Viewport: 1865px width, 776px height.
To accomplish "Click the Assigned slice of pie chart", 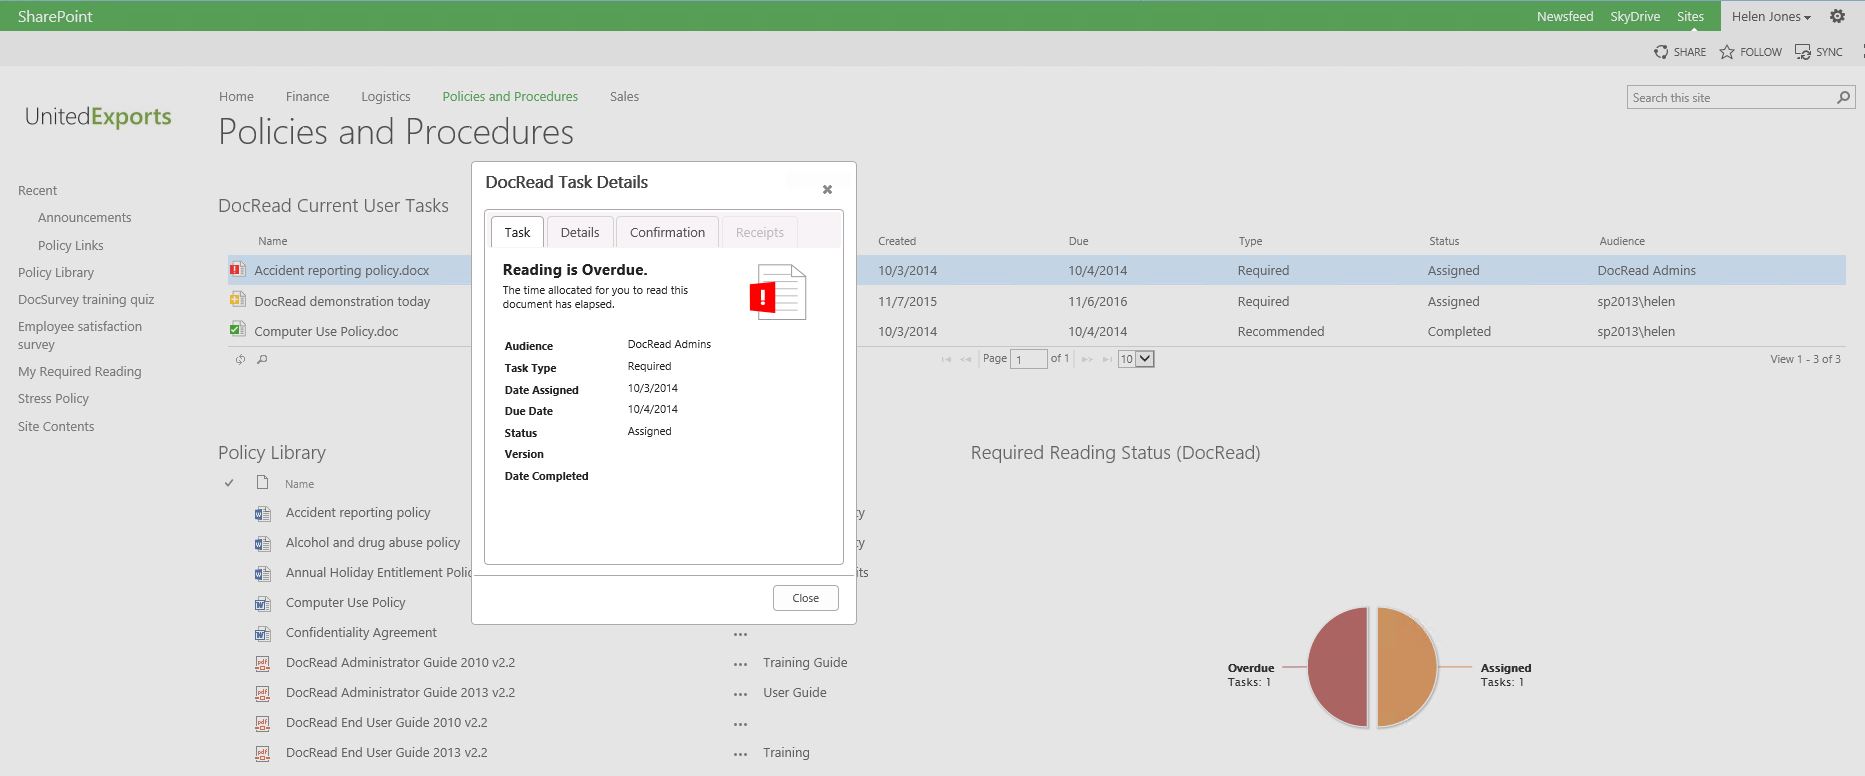I will click(x=1406, y=667).
